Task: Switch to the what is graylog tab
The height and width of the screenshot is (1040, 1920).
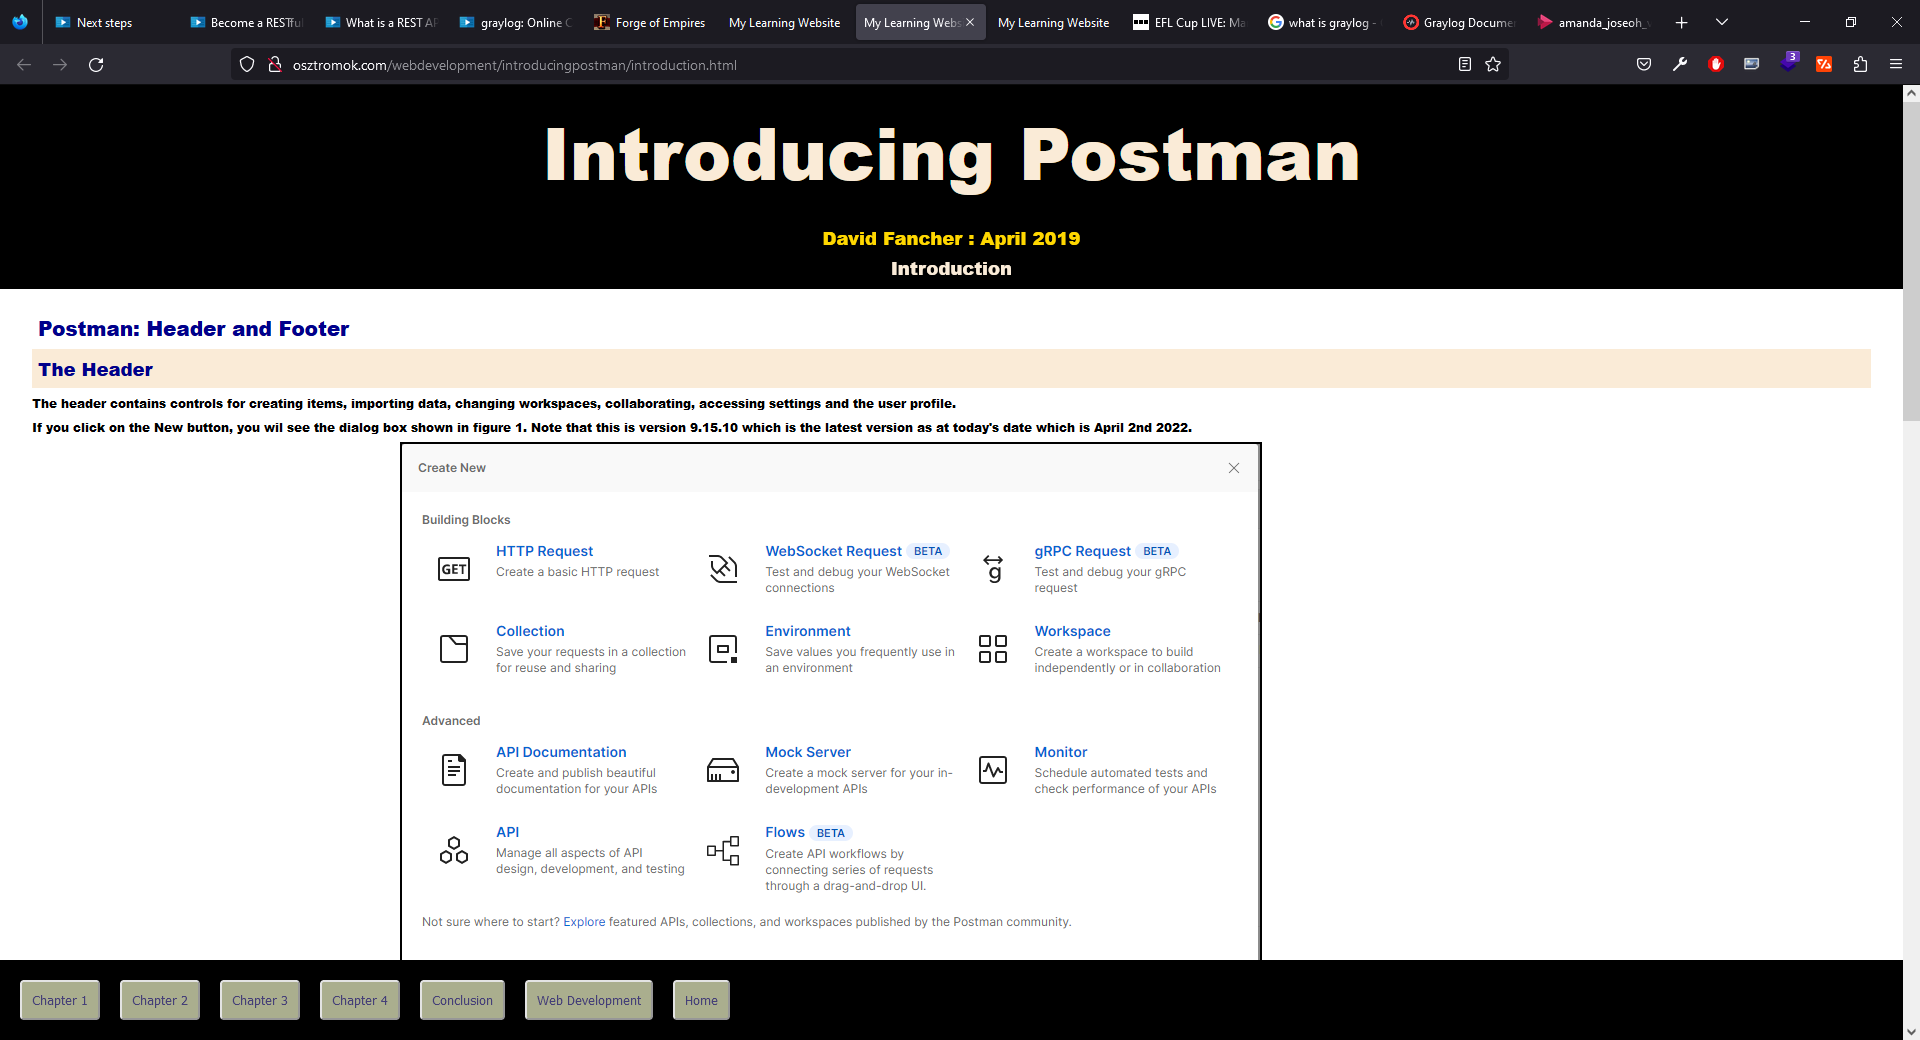Action: [x=1323, y=22]
